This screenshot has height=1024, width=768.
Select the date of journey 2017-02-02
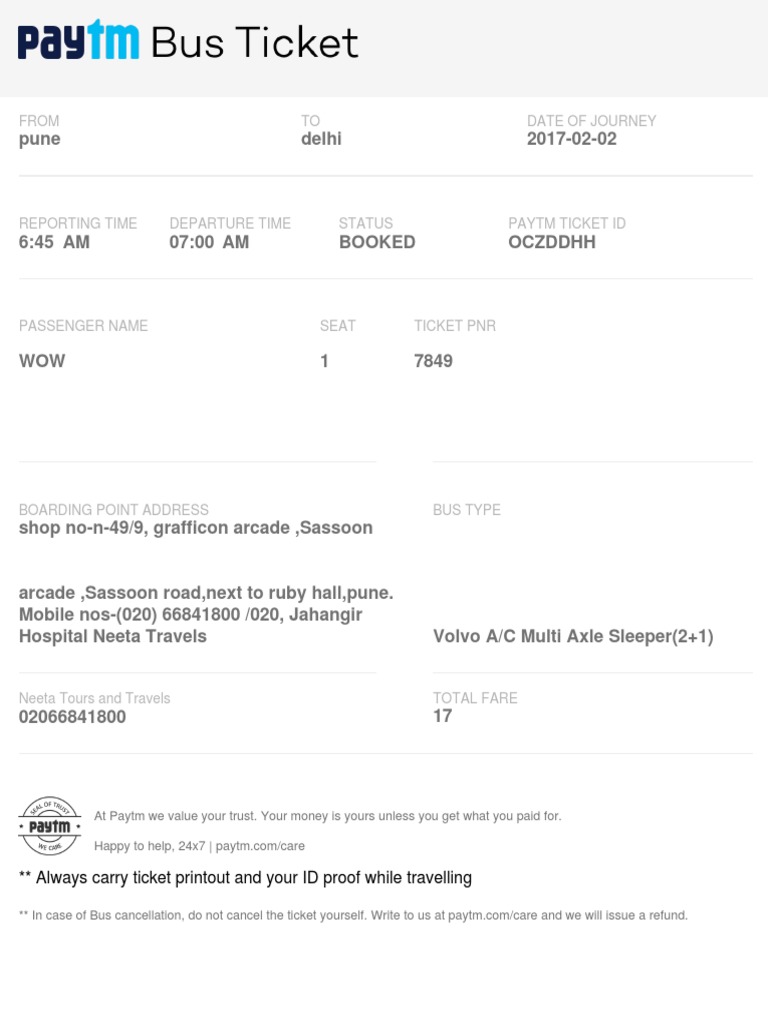(572, 139)
